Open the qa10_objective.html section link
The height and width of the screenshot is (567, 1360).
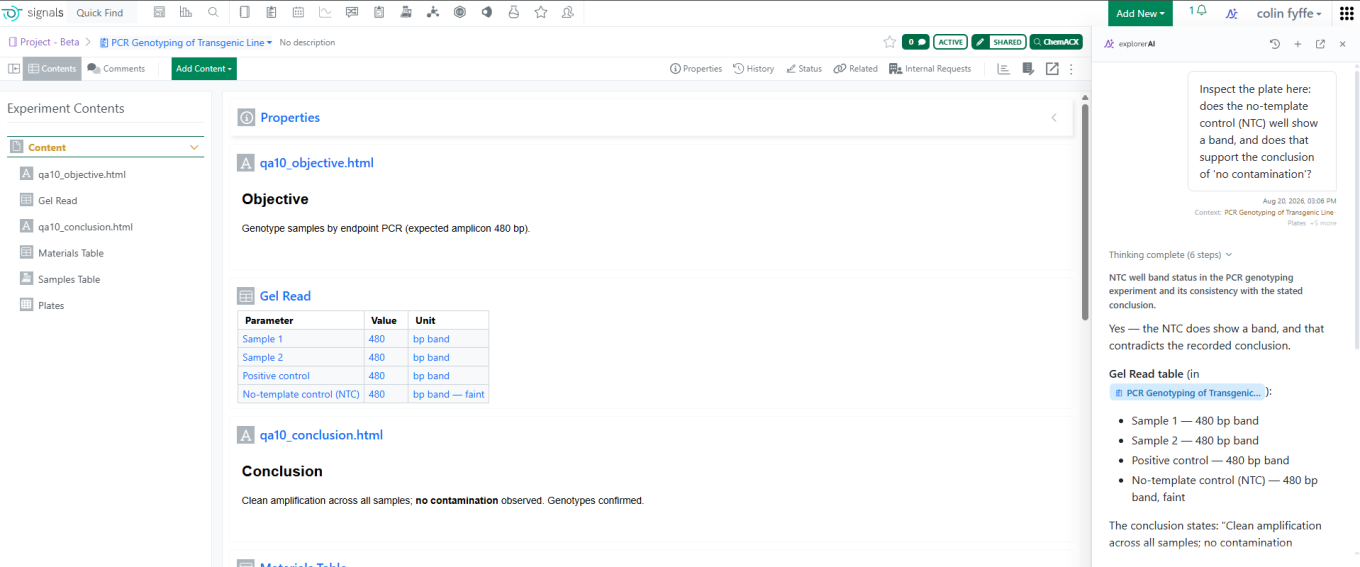(x=316, y=163)
